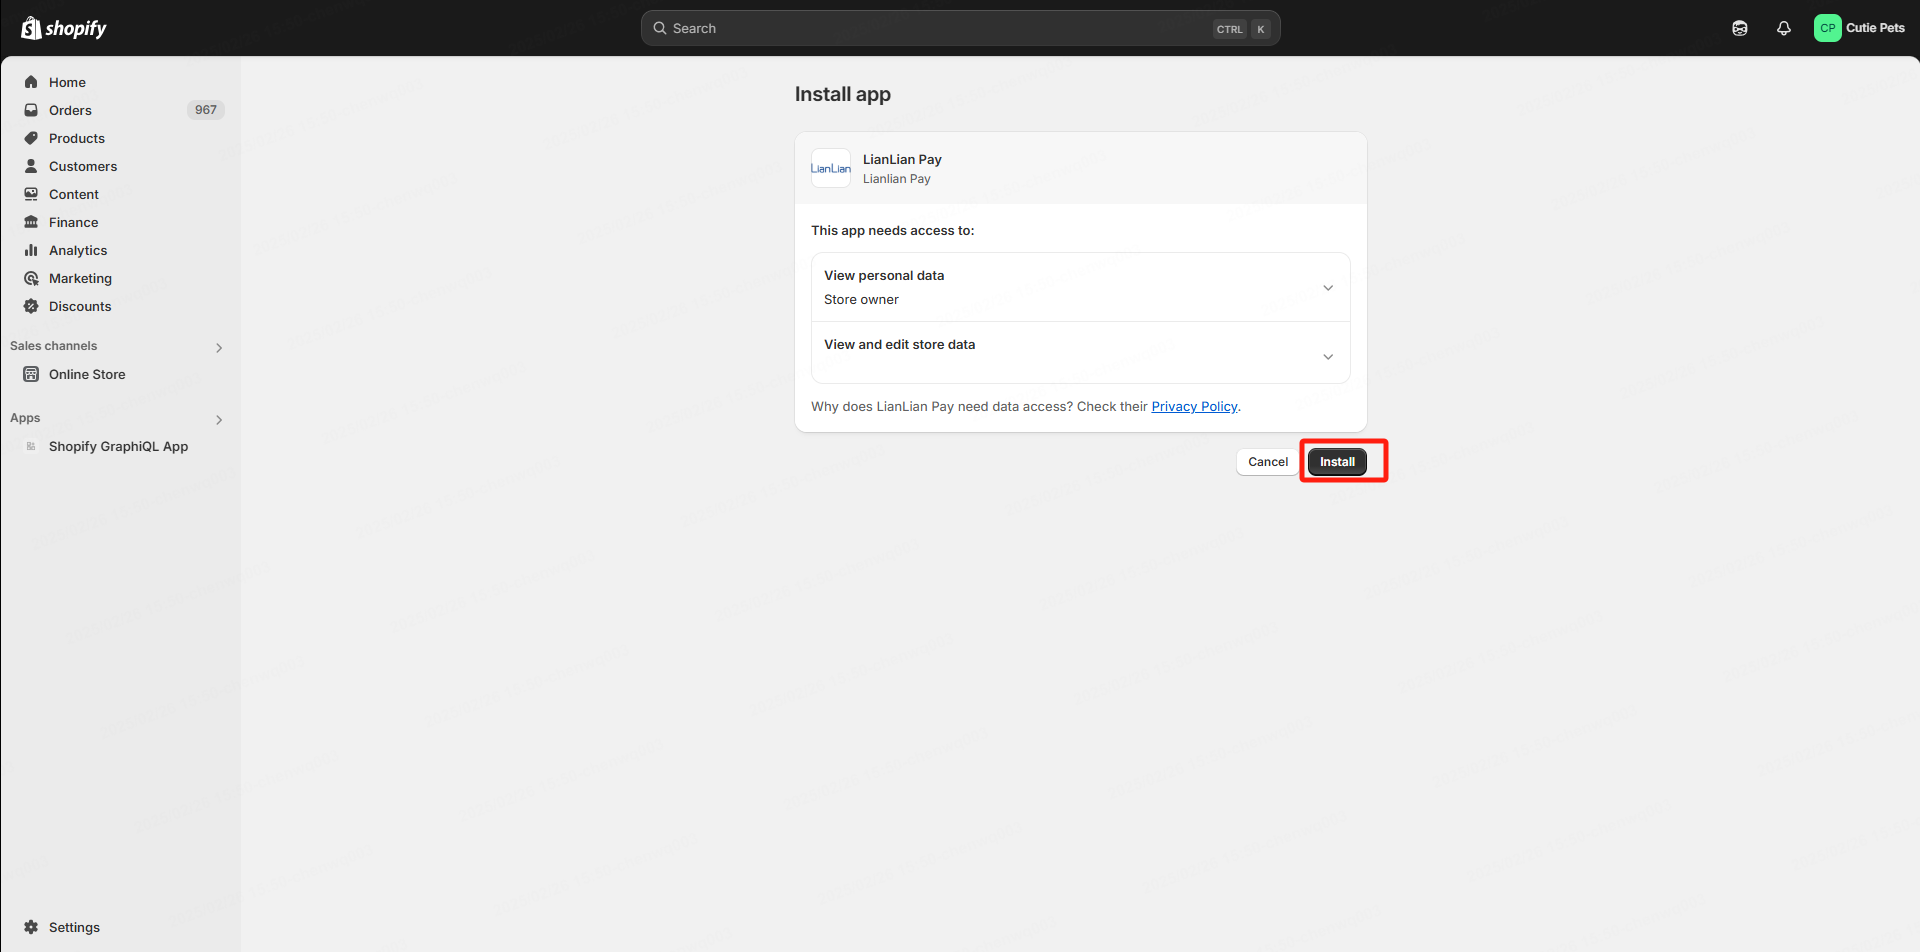The width and height of the screenshot is (1920, 952).
Task: Click the Marketing target icon
Action: click(31, 278)
